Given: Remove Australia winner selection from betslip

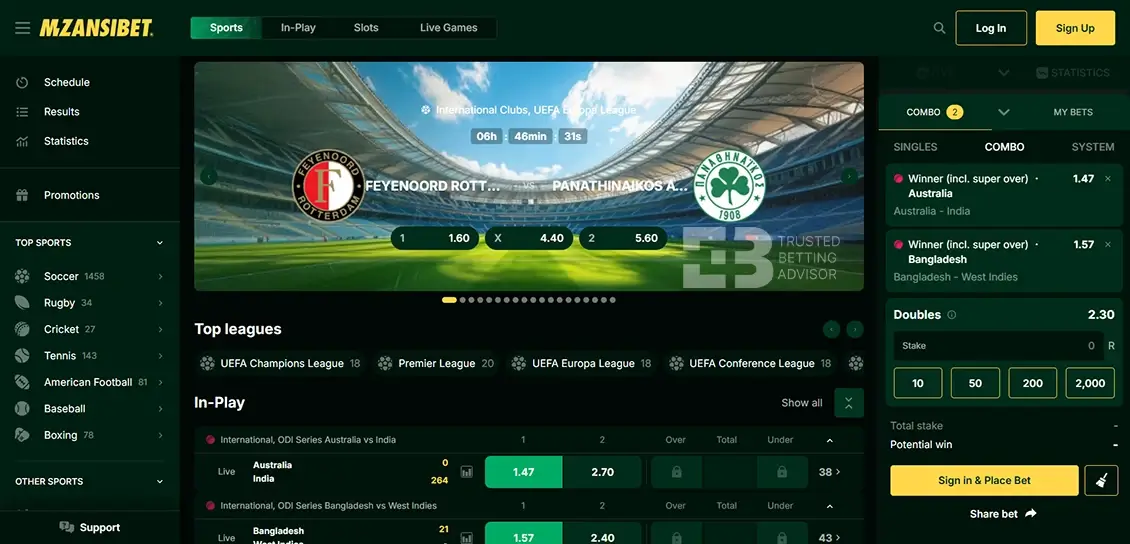Looking at the screenshot, I should 1107,179.
